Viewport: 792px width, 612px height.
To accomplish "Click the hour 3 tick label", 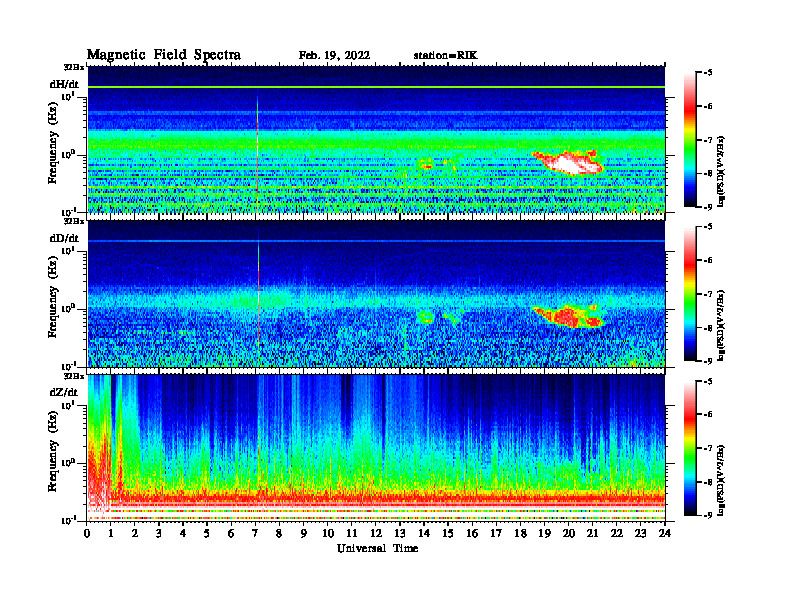I will 159,534.
